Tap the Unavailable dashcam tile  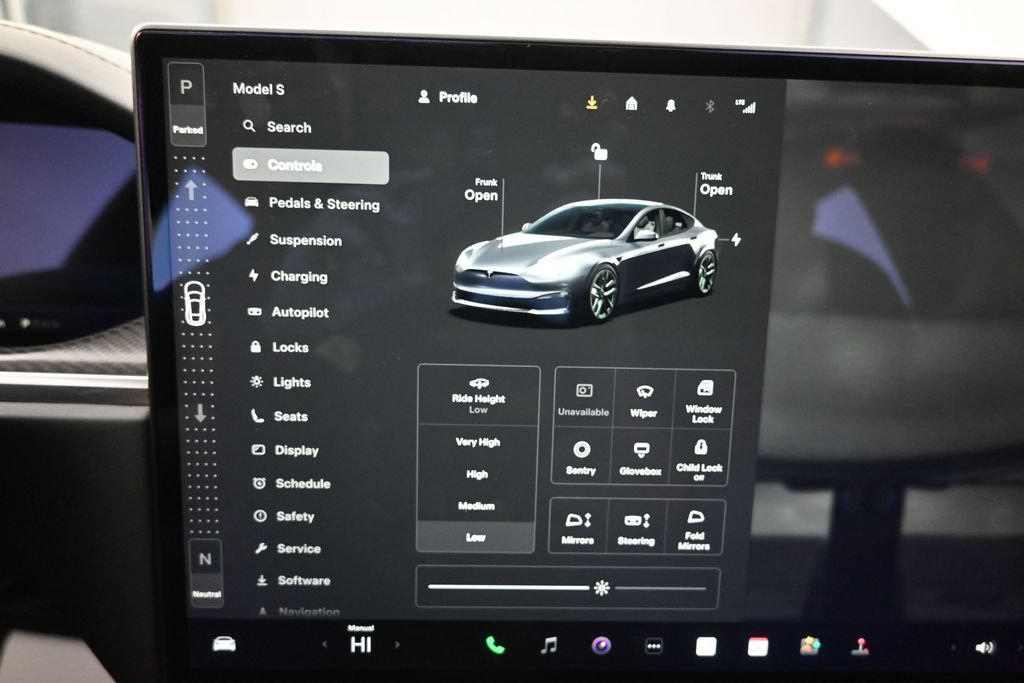point(584,400)
